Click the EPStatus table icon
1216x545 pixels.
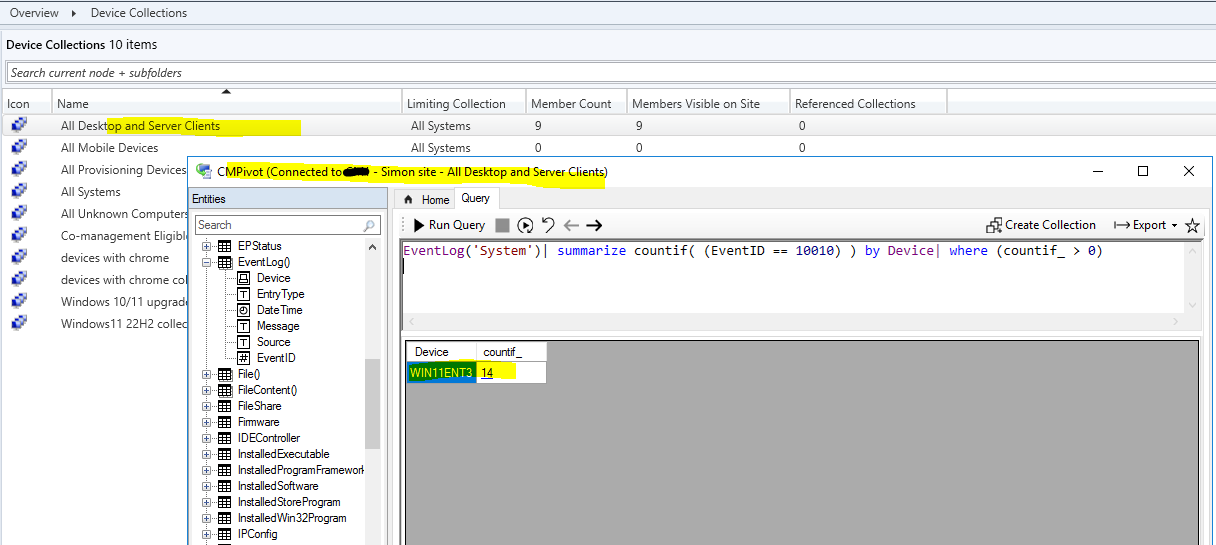[x=224, y=246]
